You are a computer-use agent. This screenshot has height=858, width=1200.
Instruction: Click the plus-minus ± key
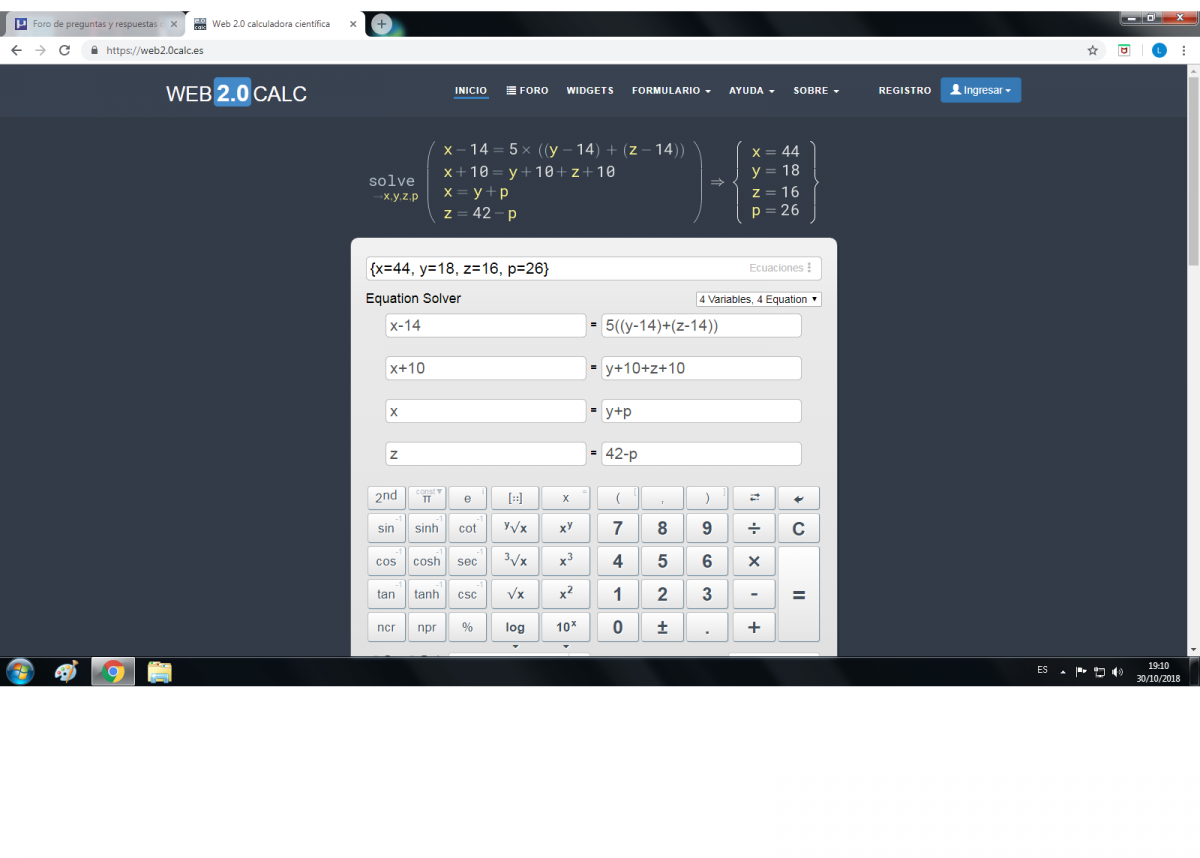[662, 627]
